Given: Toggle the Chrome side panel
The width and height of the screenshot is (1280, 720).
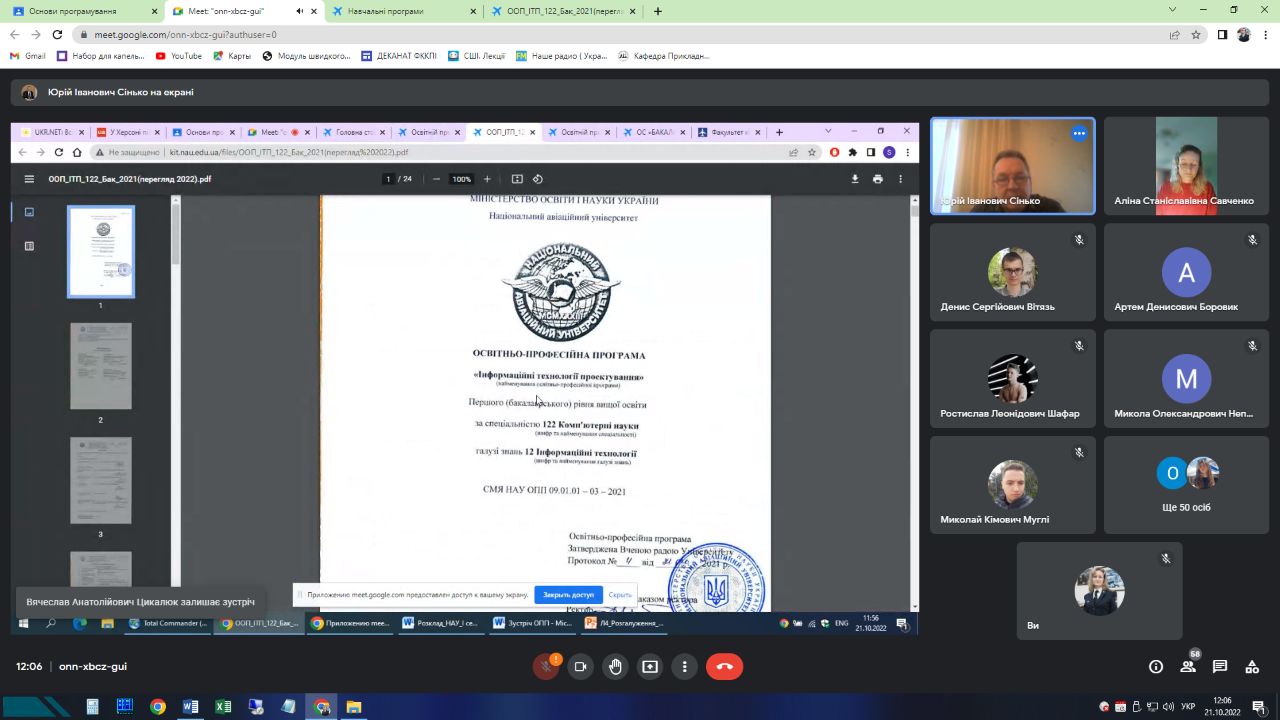Looking at the screenshot, I should (1222, 34).
